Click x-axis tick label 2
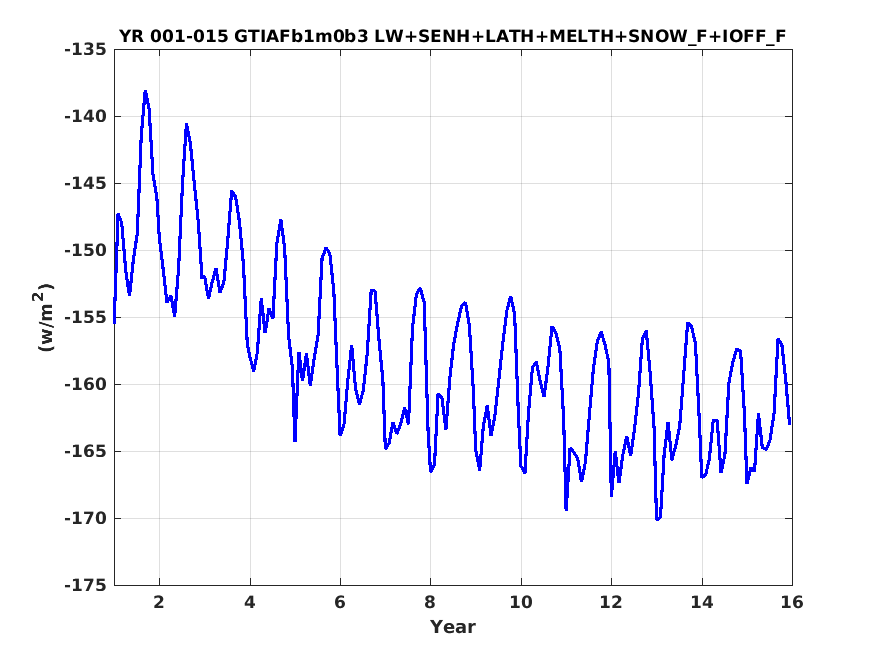The width and height of the screenshot is (875, 656). 159,602
